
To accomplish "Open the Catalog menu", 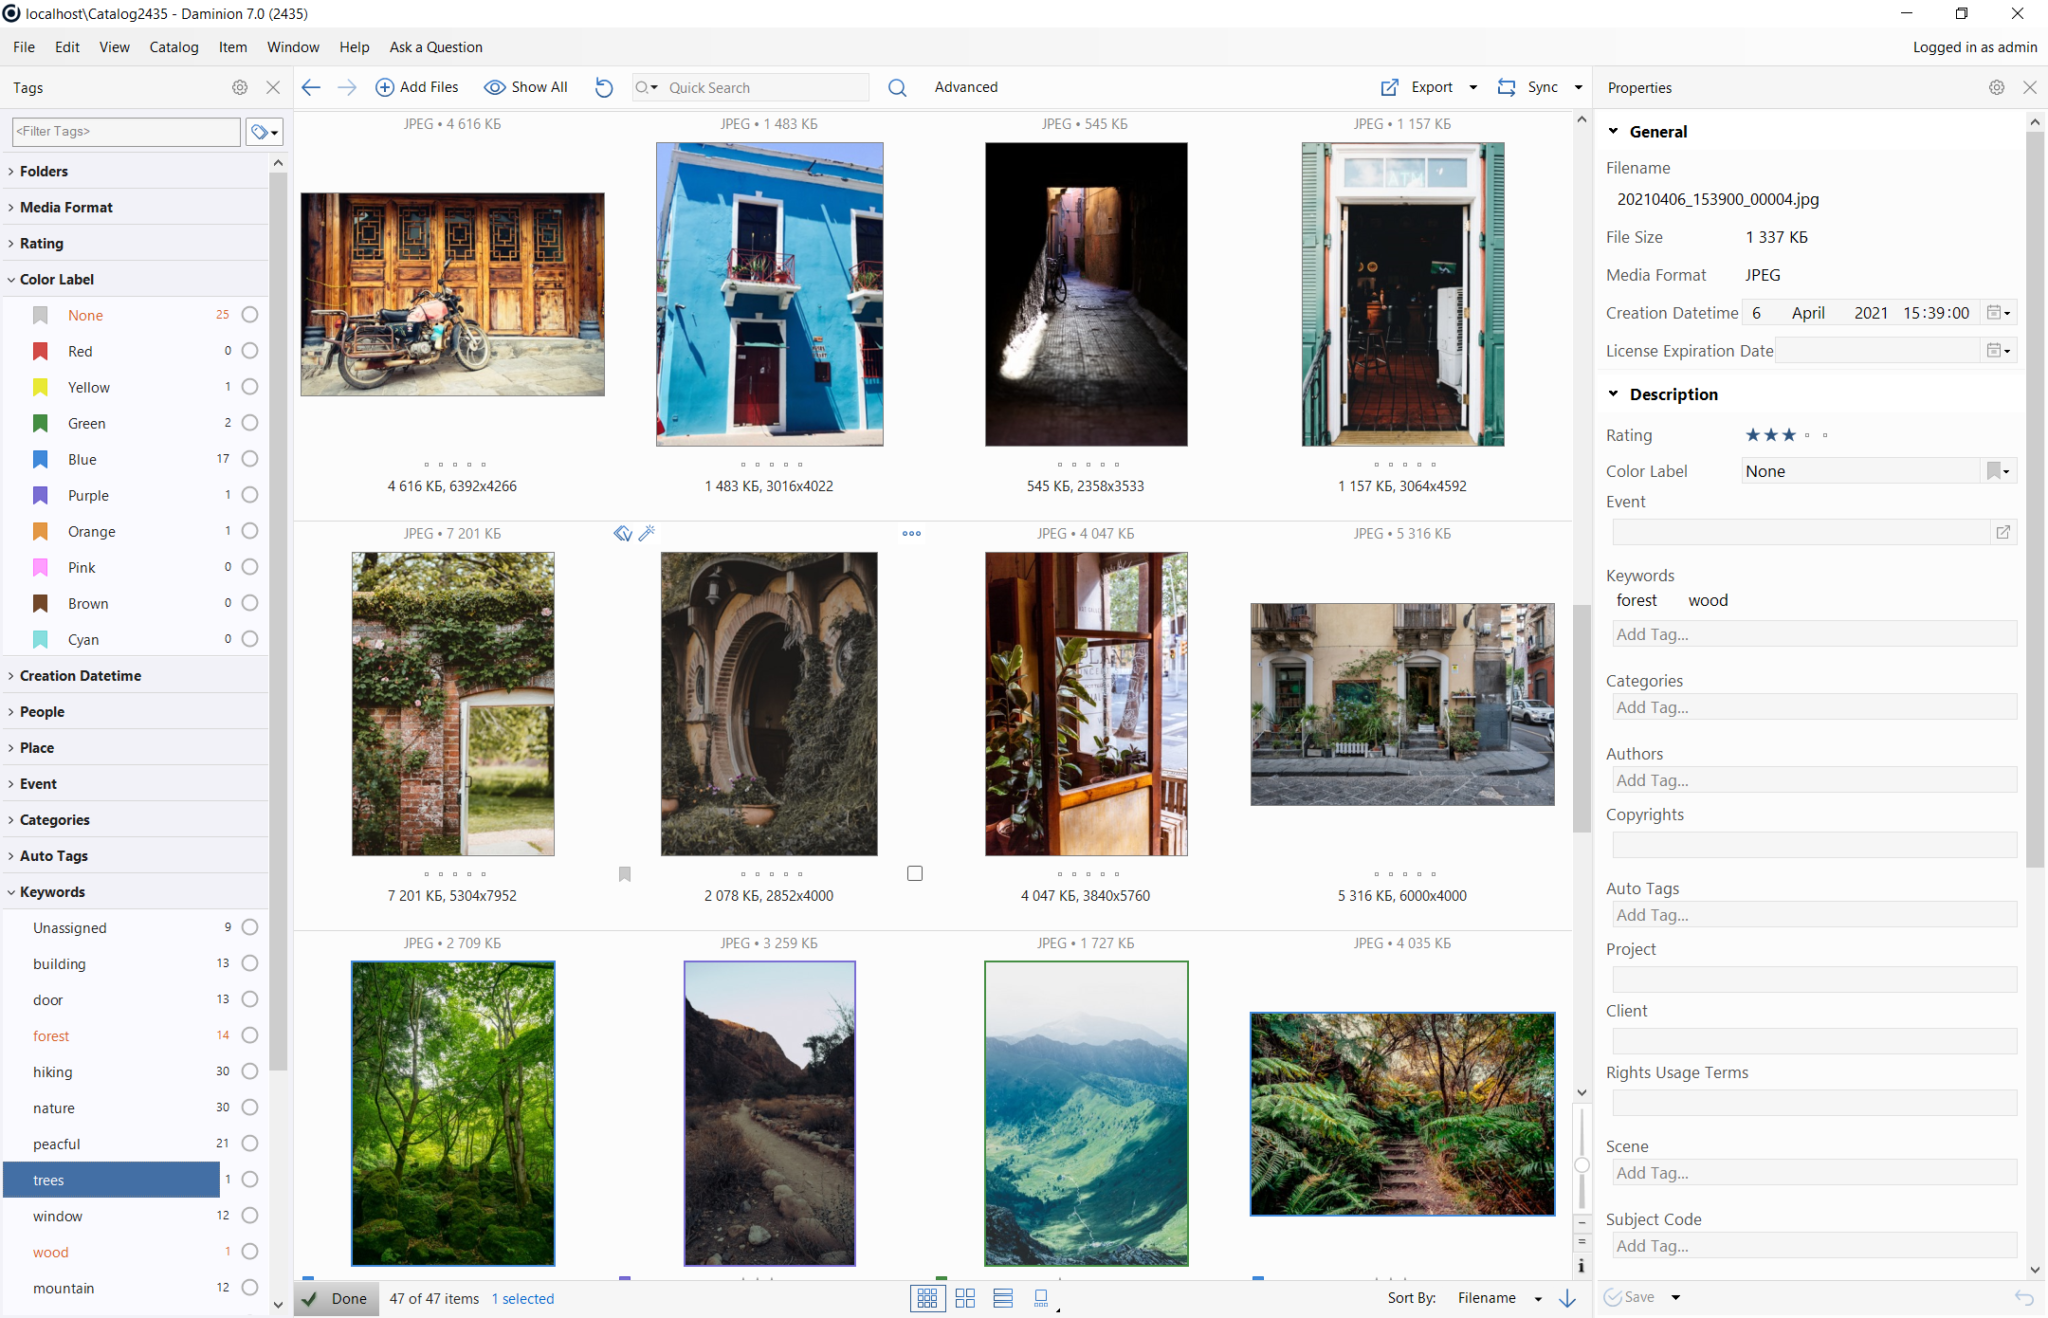I will pos(173,47).
